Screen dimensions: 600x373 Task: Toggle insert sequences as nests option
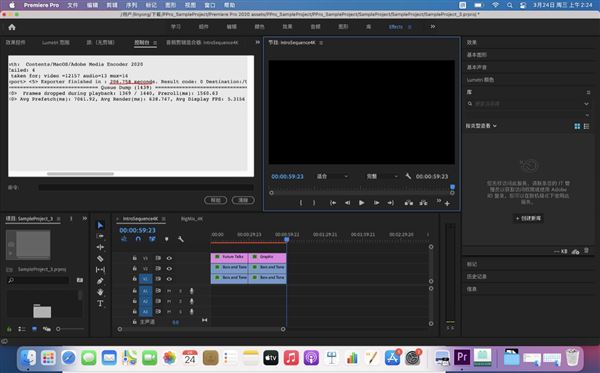pos(124,239)
